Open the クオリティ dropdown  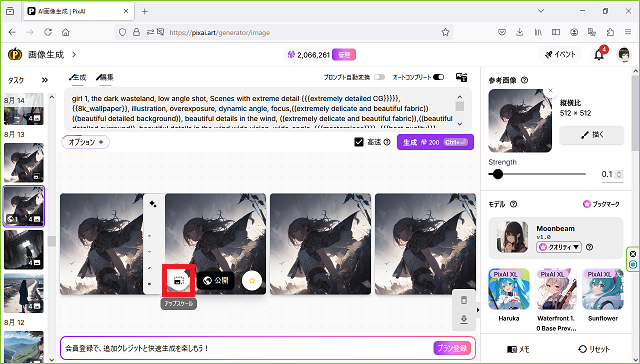click(x=559, y=247)
